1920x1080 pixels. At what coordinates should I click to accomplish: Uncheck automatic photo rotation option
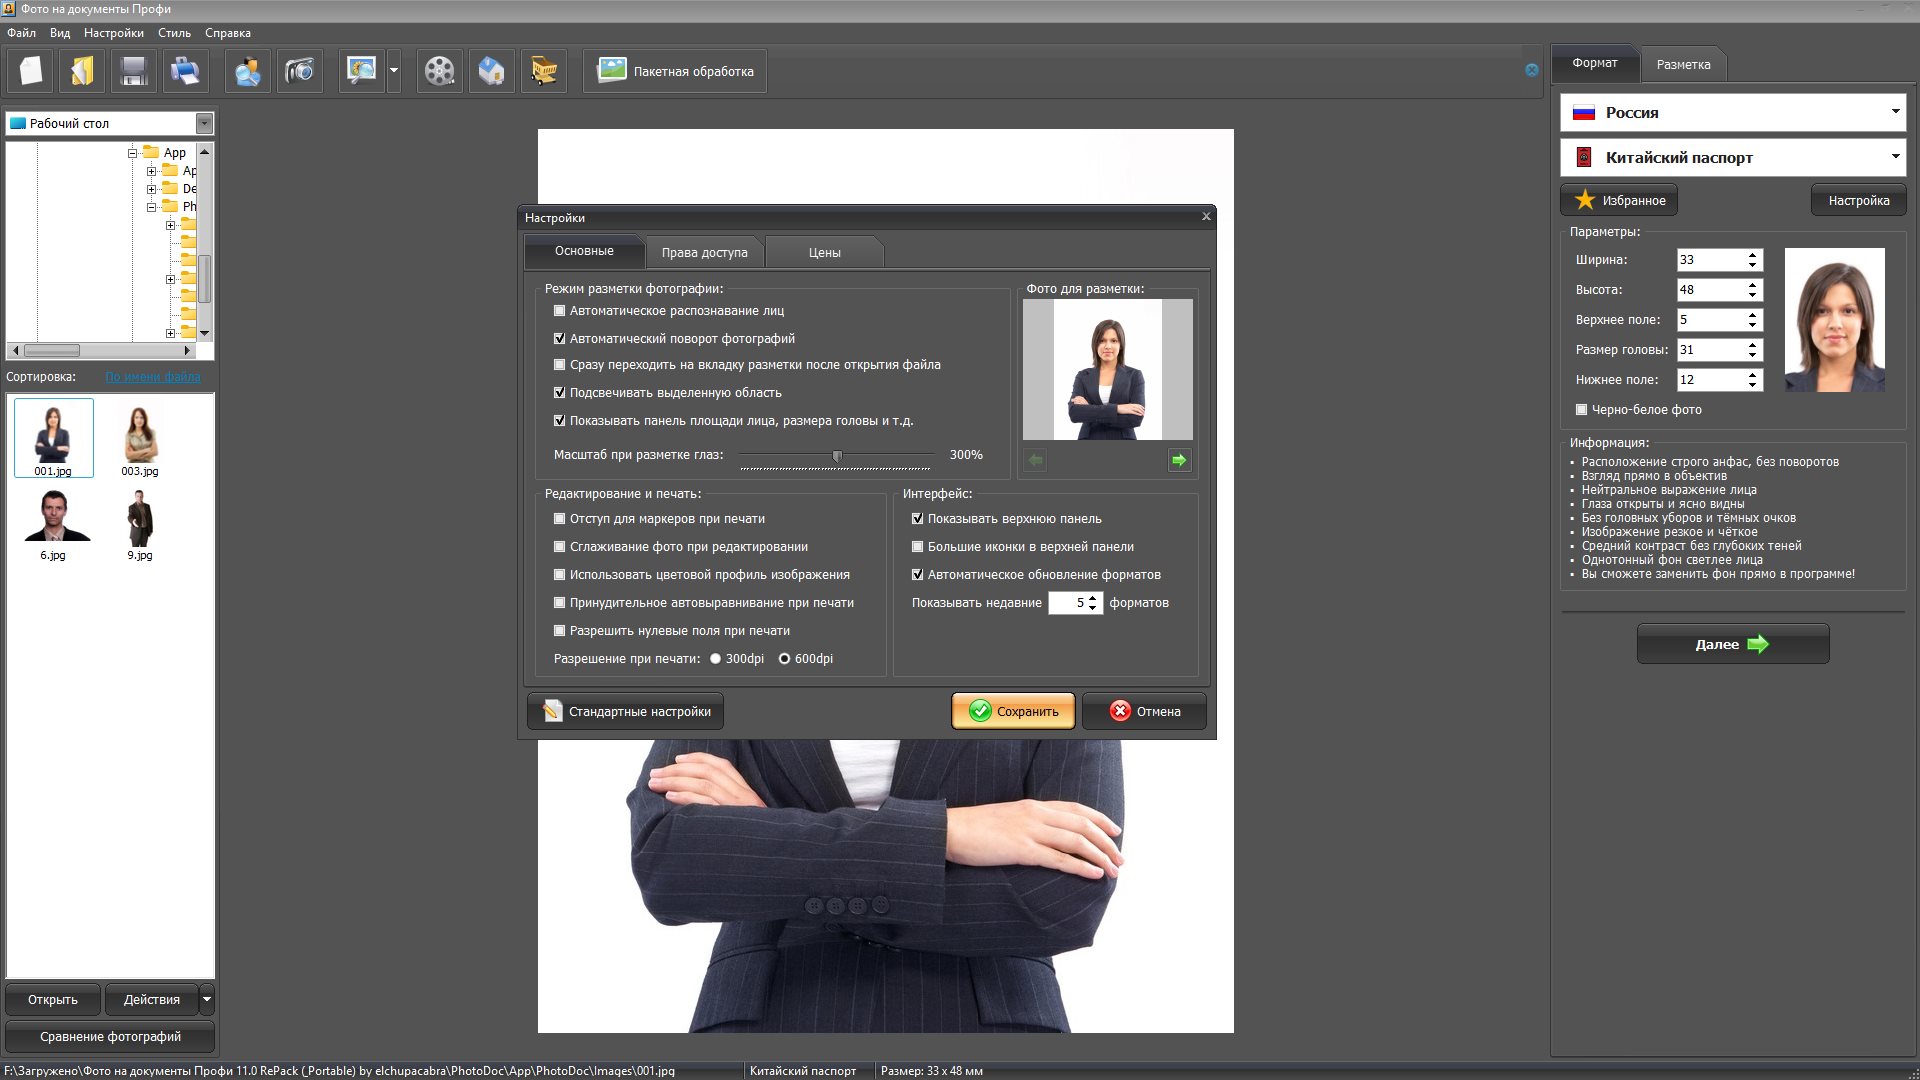pyautogui.click(x=560, y=339)
